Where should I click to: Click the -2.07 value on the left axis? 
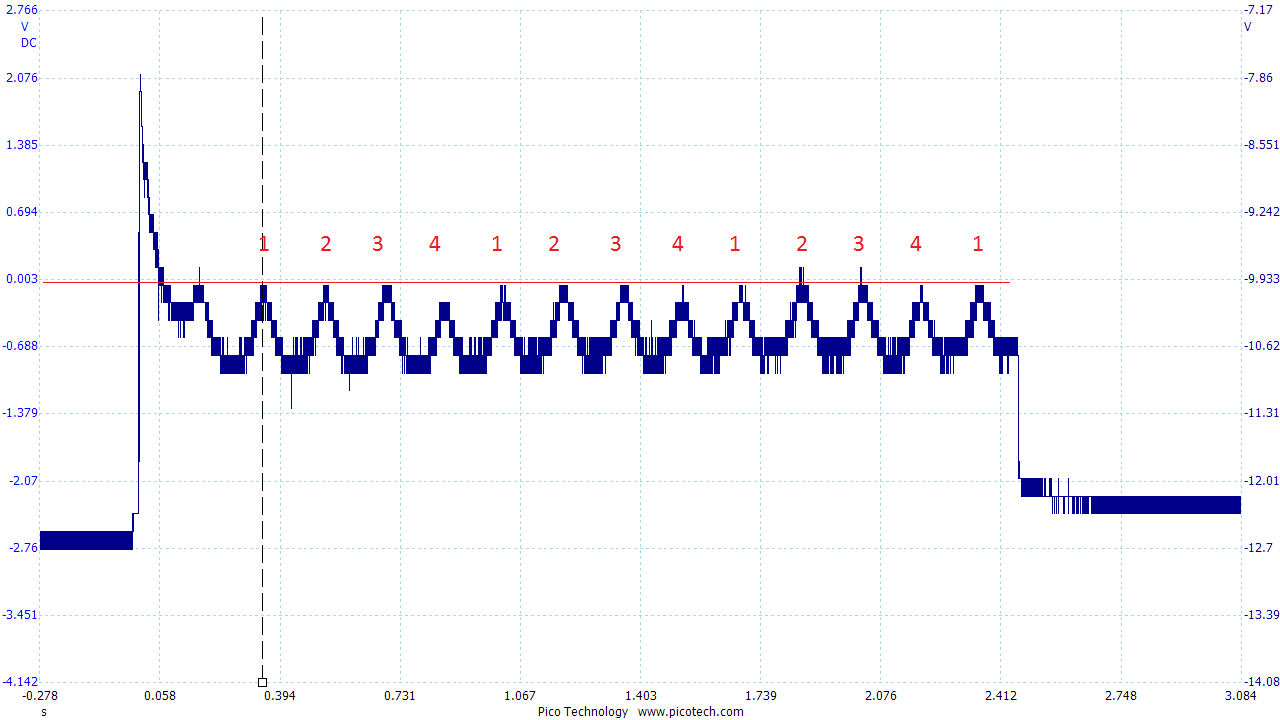[x=24, y=481]
